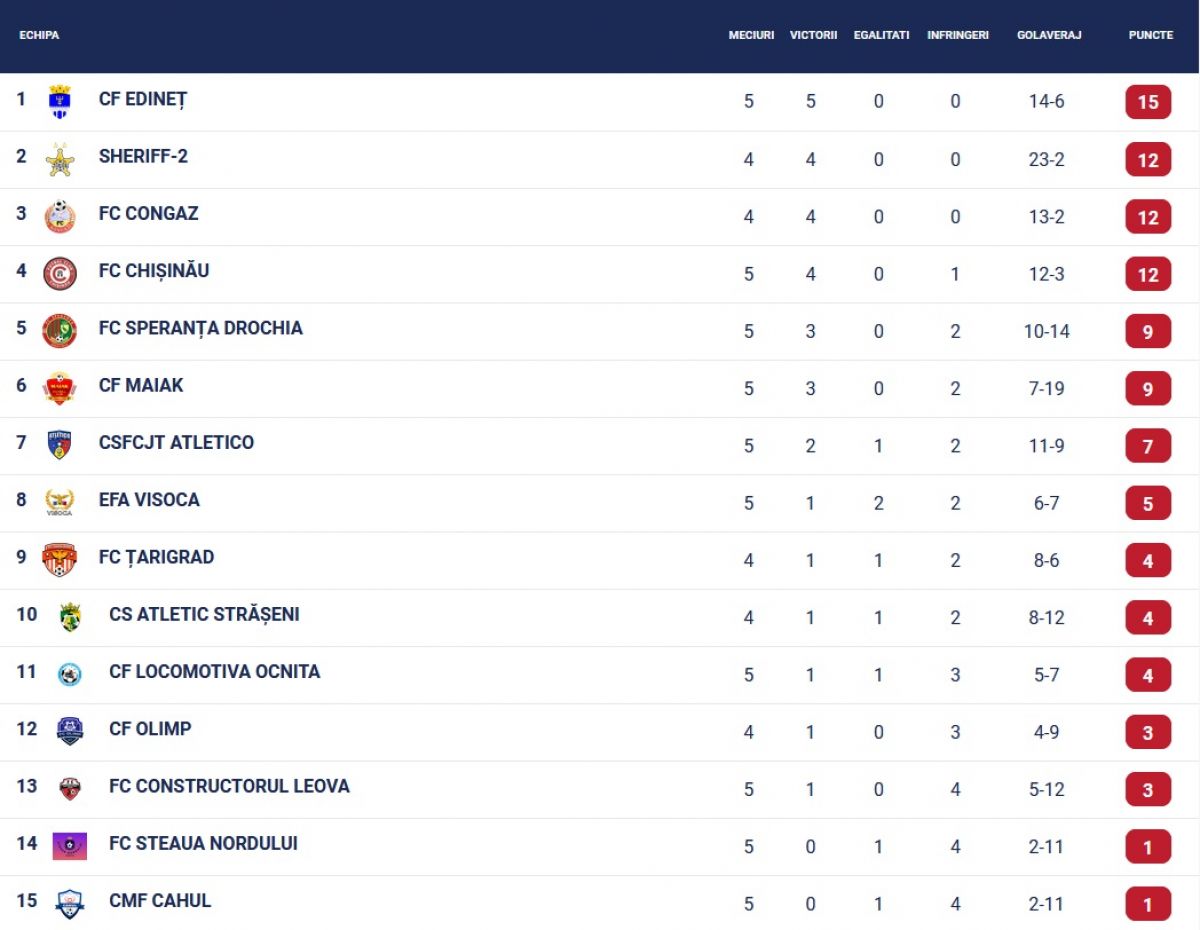
Task: Click the CSFCJT Atletico badge icon
Action: pyautogui.click(x=60, y=445)
